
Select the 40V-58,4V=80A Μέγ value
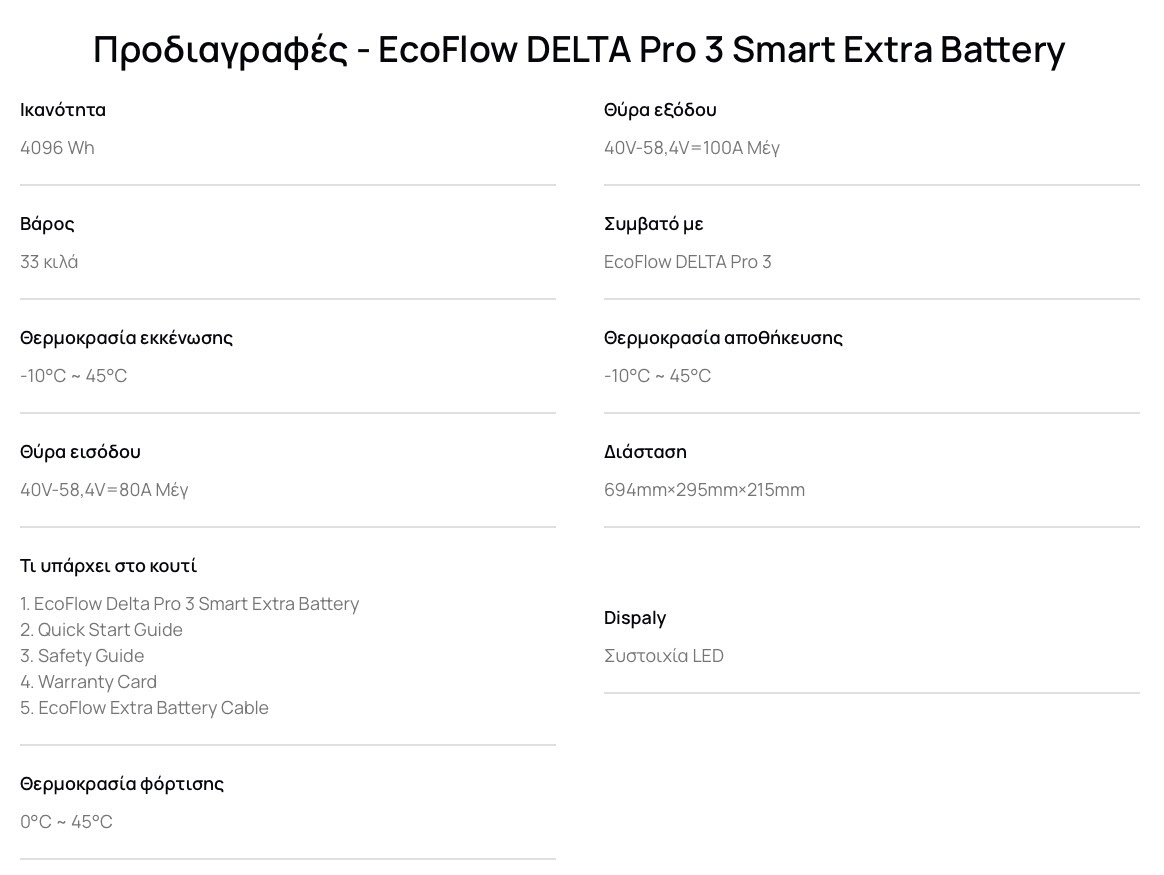tap(104, 490)
